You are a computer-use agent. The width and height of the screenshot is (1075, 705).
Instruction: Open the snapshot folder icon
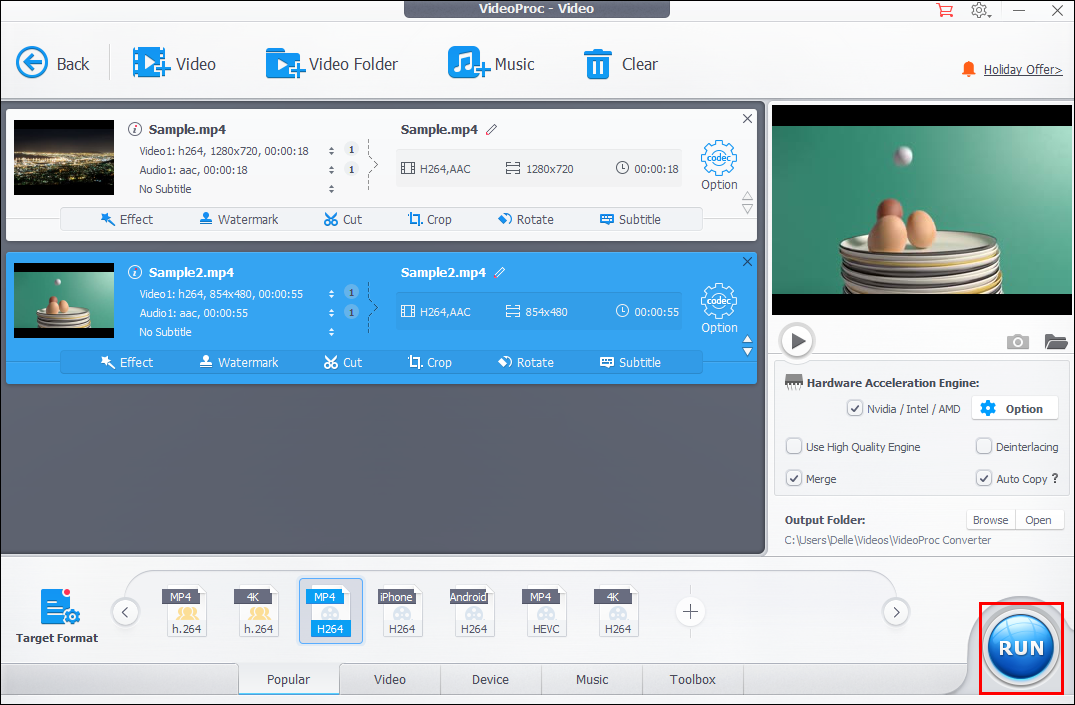1056,341
